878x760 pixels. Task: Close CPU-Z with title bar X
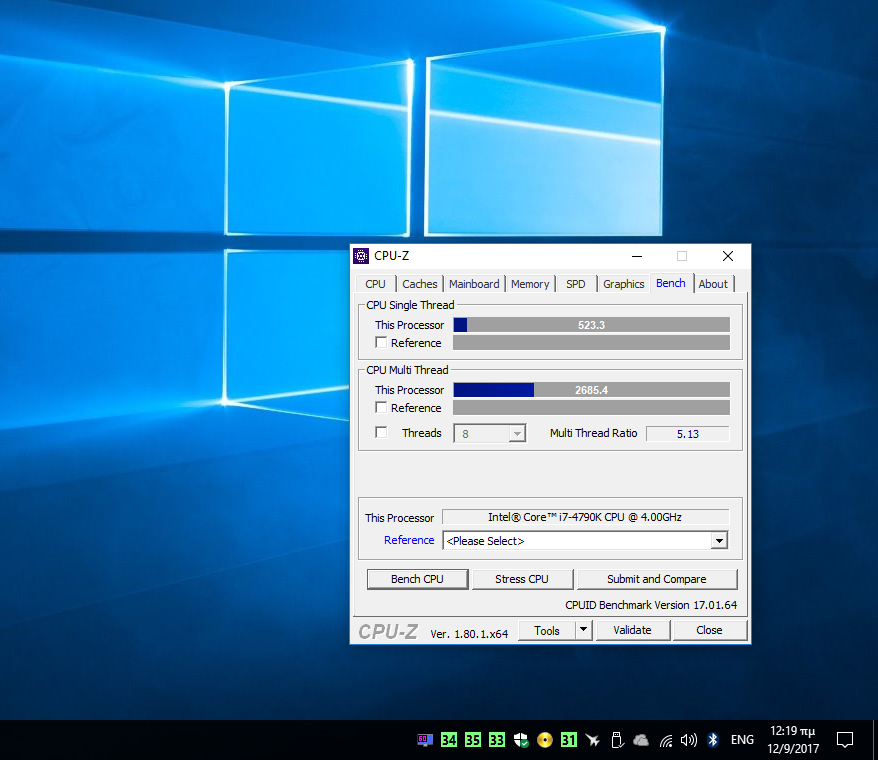tap(727, 256)
